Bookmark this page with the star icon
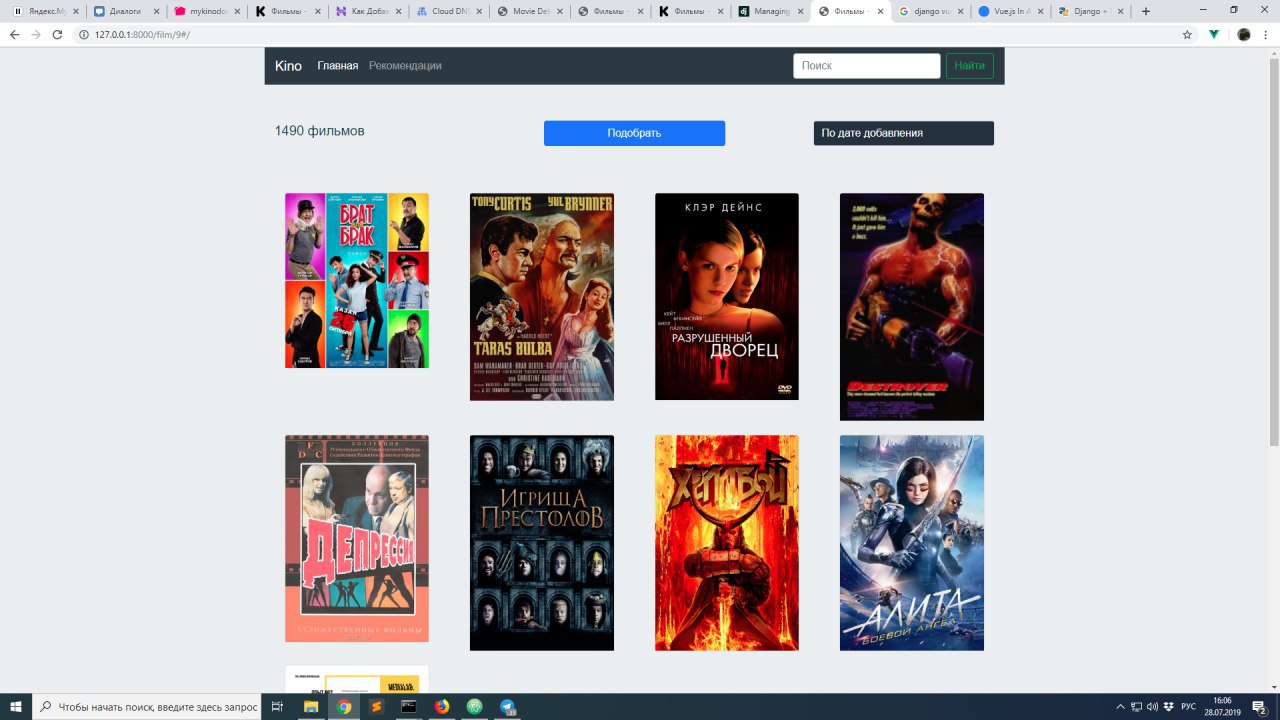The image size is (1280, 720). coord(1187,34)
